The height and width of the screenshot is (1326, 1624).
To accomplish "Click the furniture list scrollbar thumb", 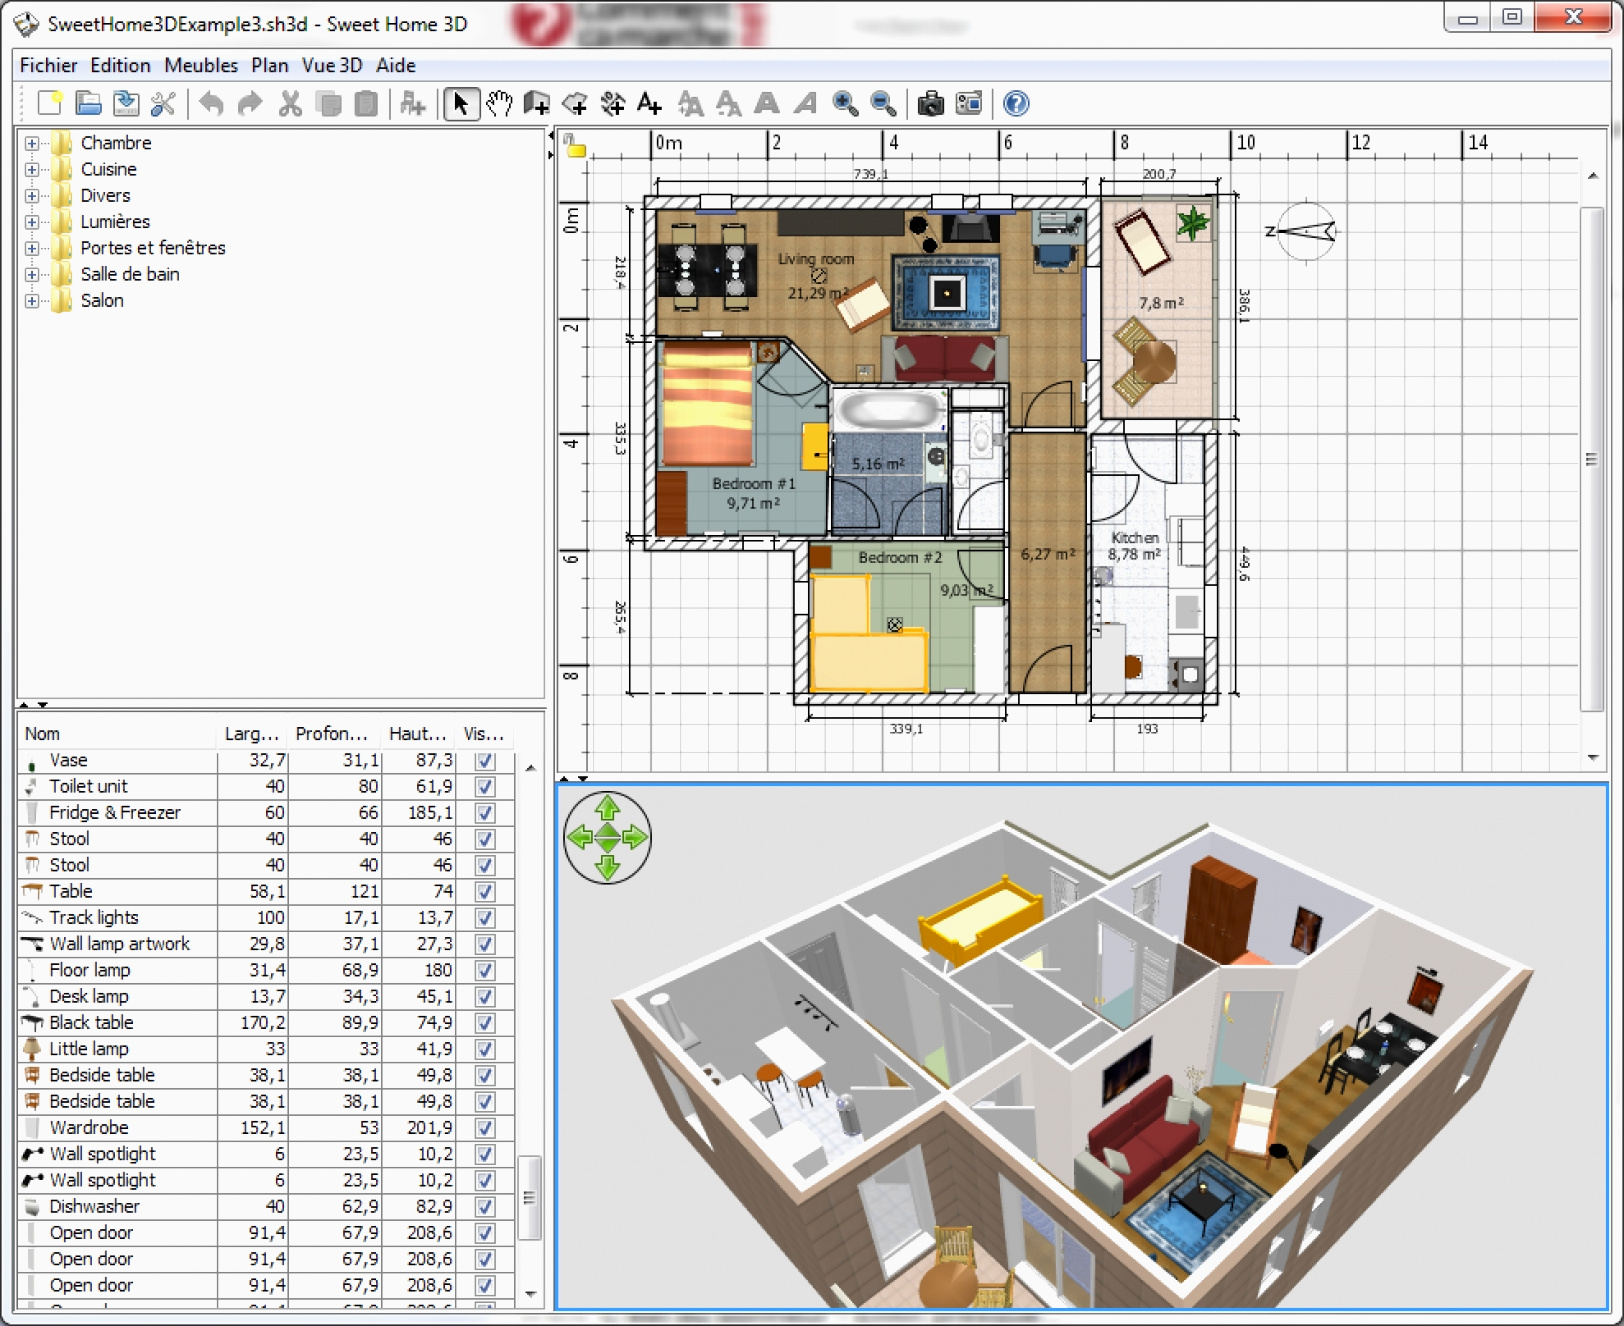I will [x=530, y=1197].
